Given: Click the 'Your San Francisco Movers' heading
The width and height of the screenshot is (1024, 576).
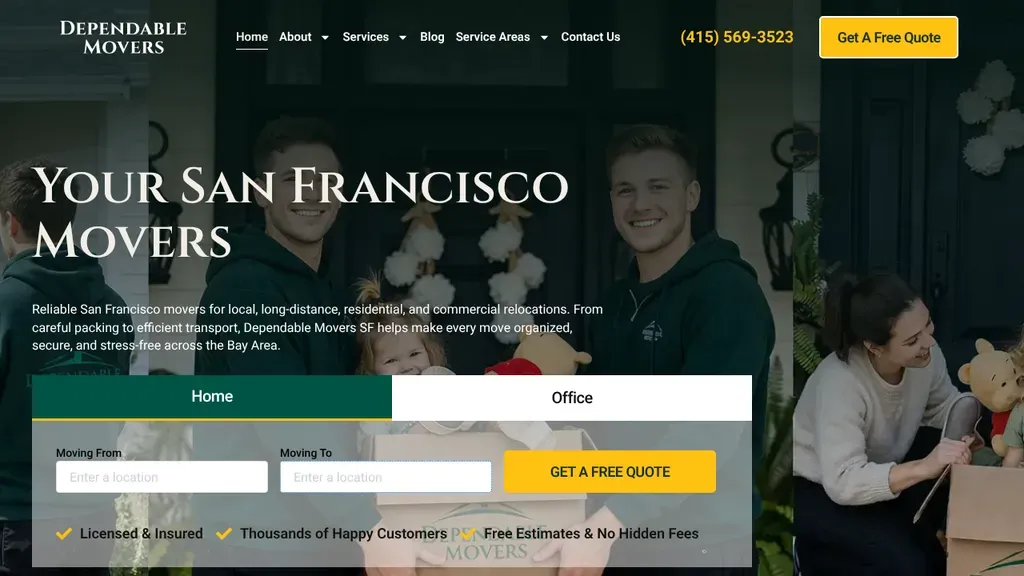Looking at the screenshot, I should 300,213.
